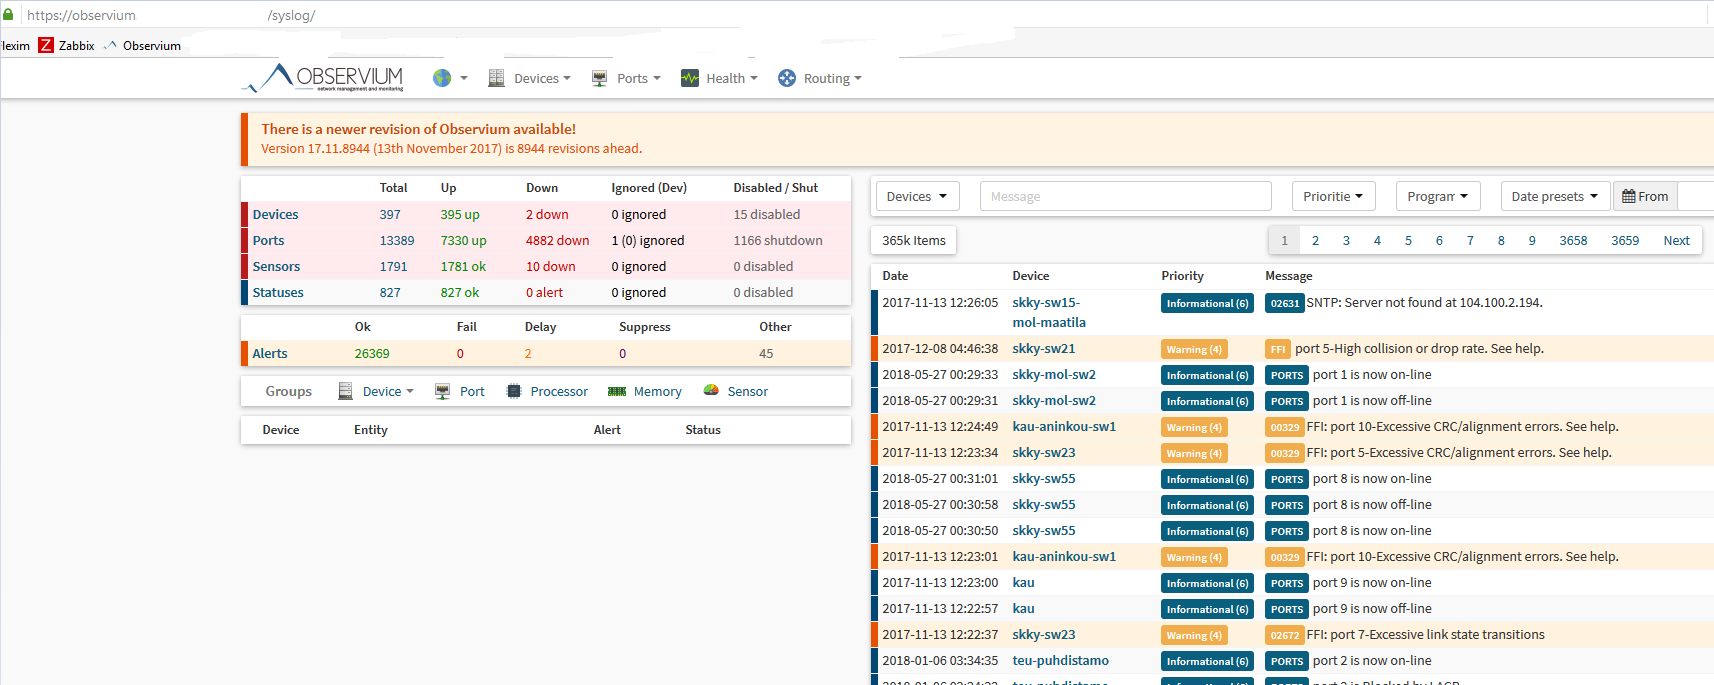1714x685 pixels.
Task: Click PORTS tag on teu-puhdistamo row
Action: tap(1287, 661)
